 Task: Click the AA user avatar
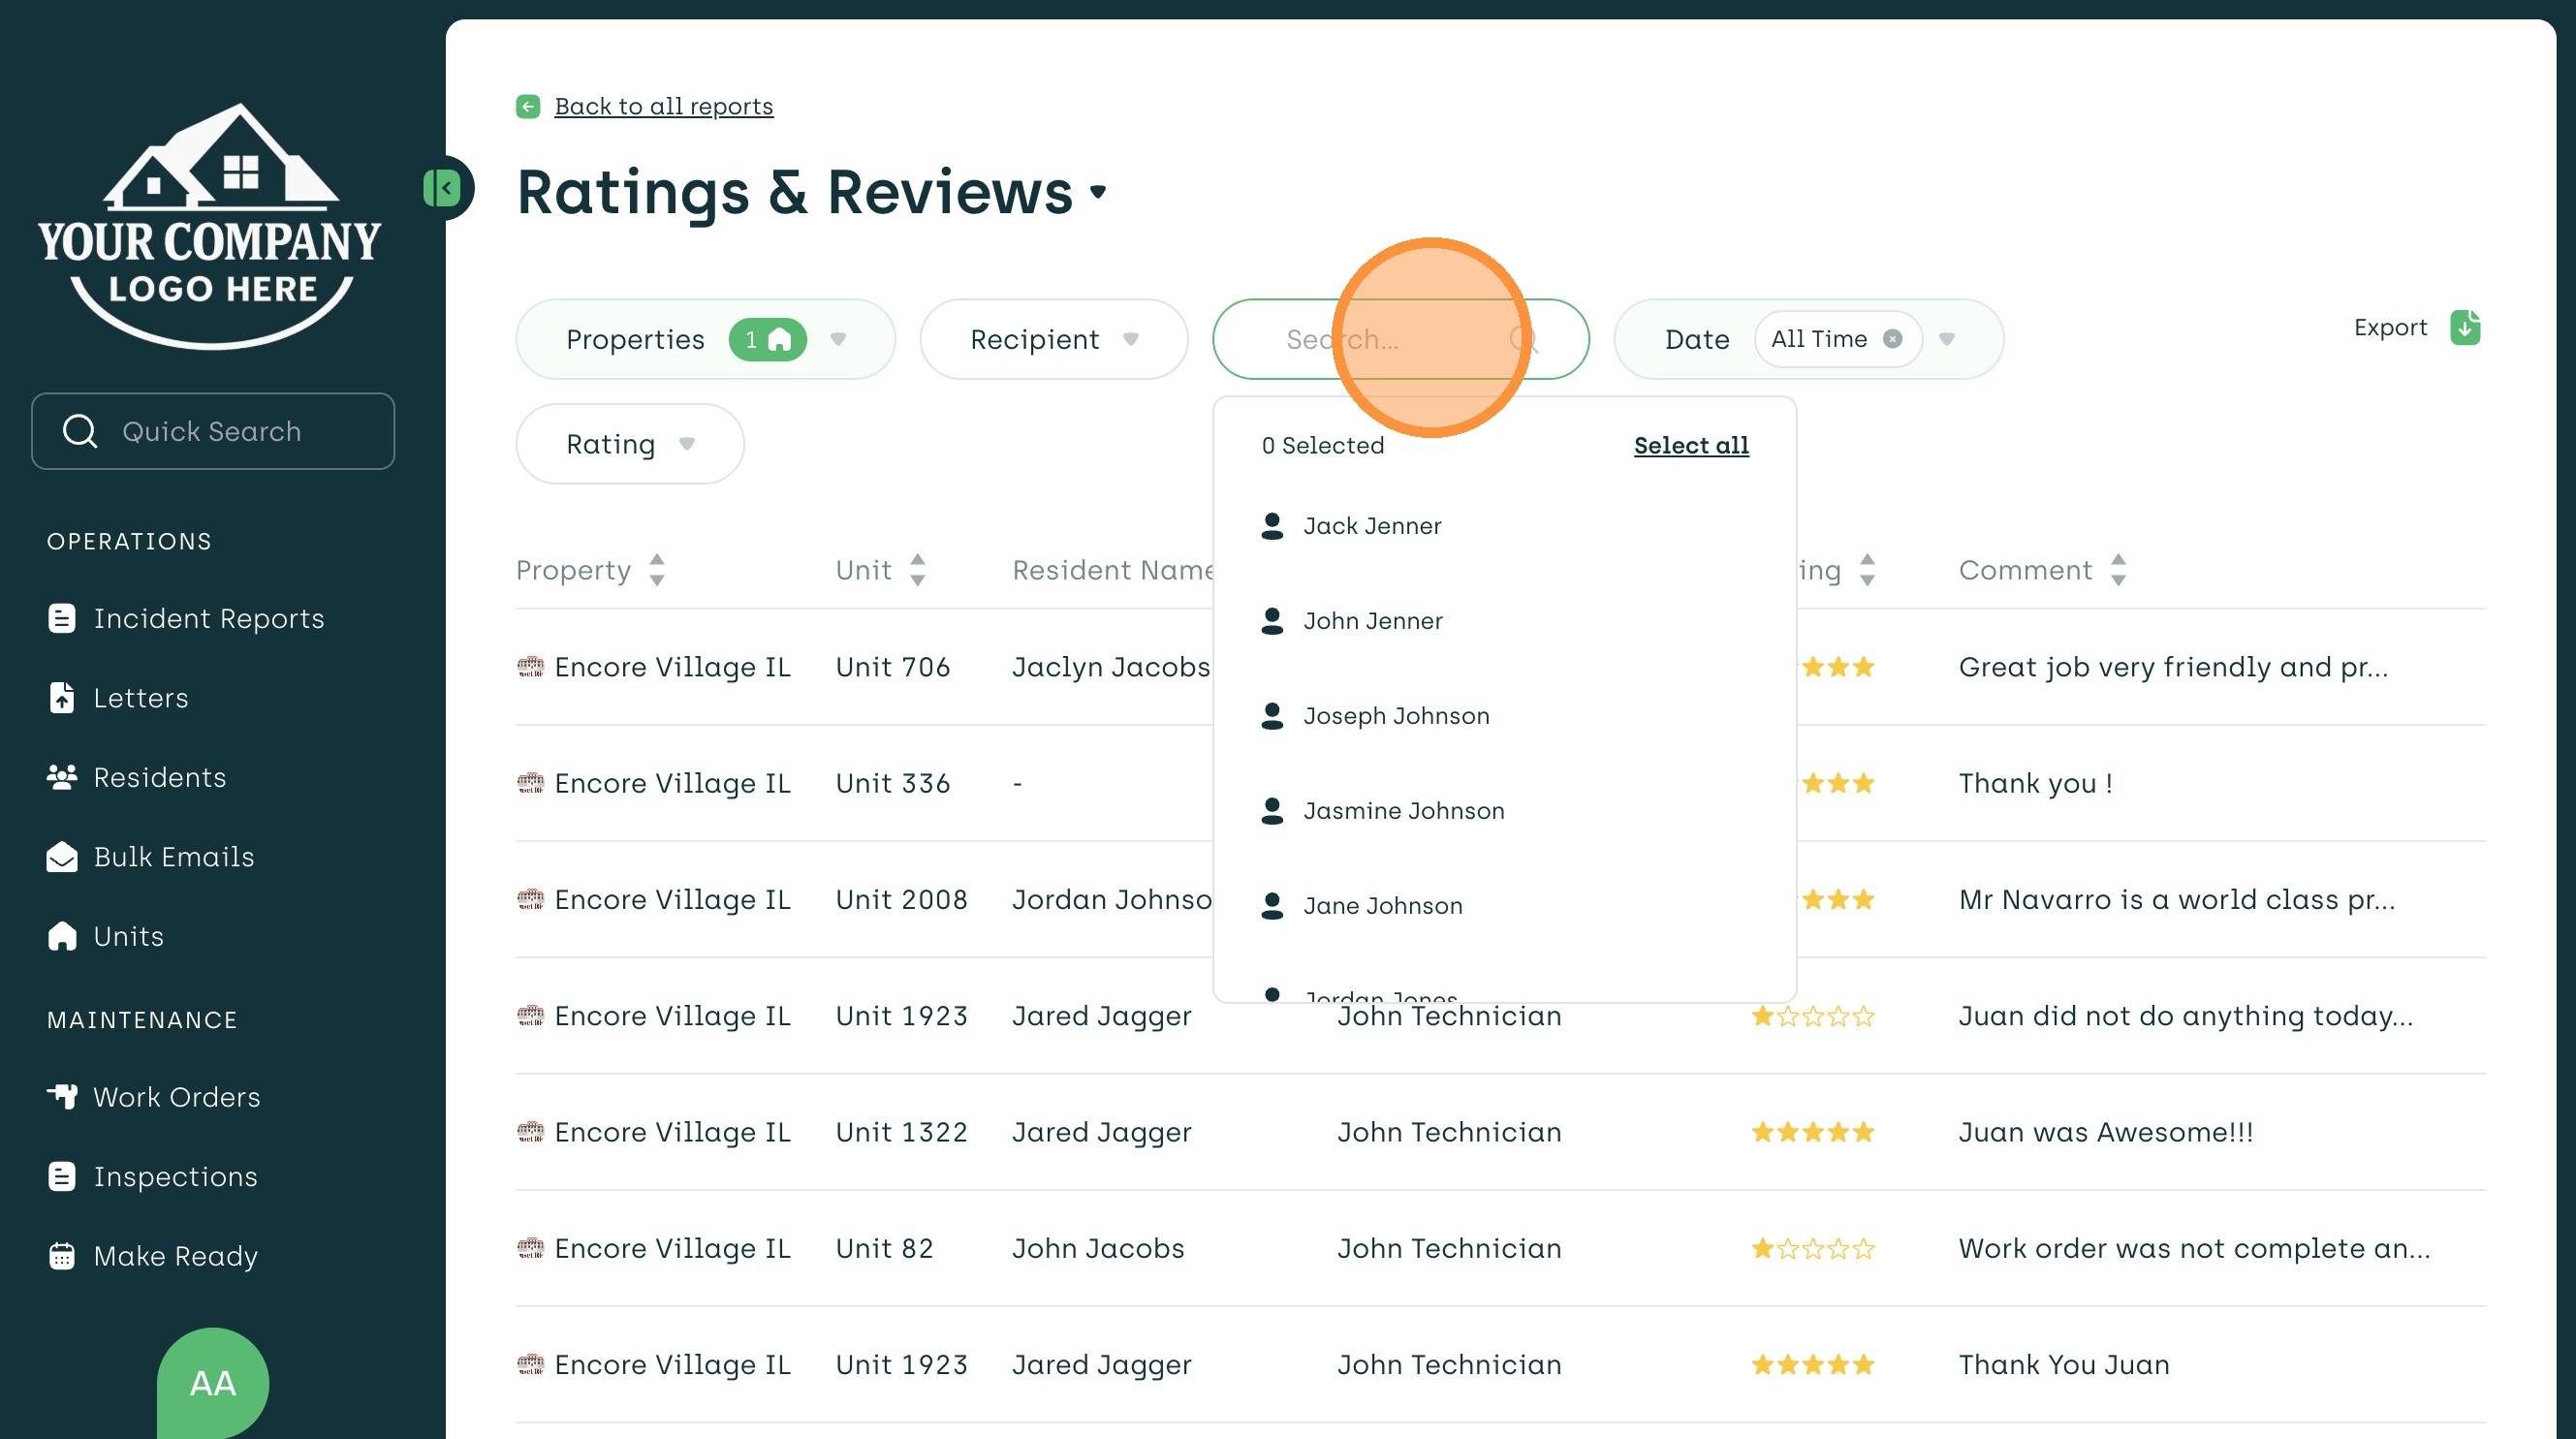click(212, 1382)
